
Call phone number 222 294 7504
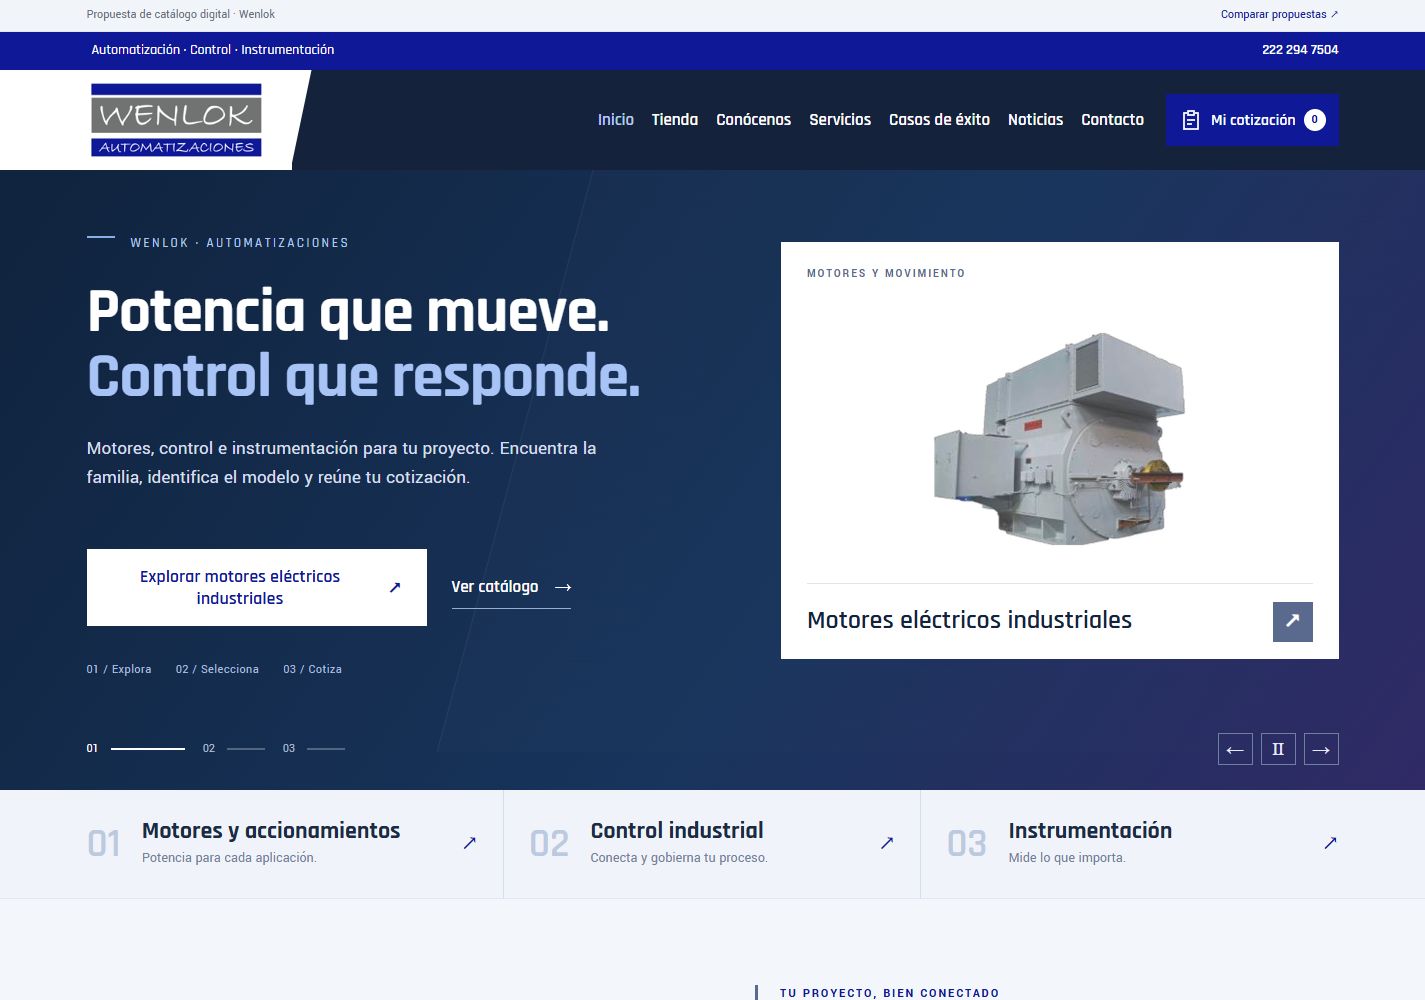click(1300, 49)
